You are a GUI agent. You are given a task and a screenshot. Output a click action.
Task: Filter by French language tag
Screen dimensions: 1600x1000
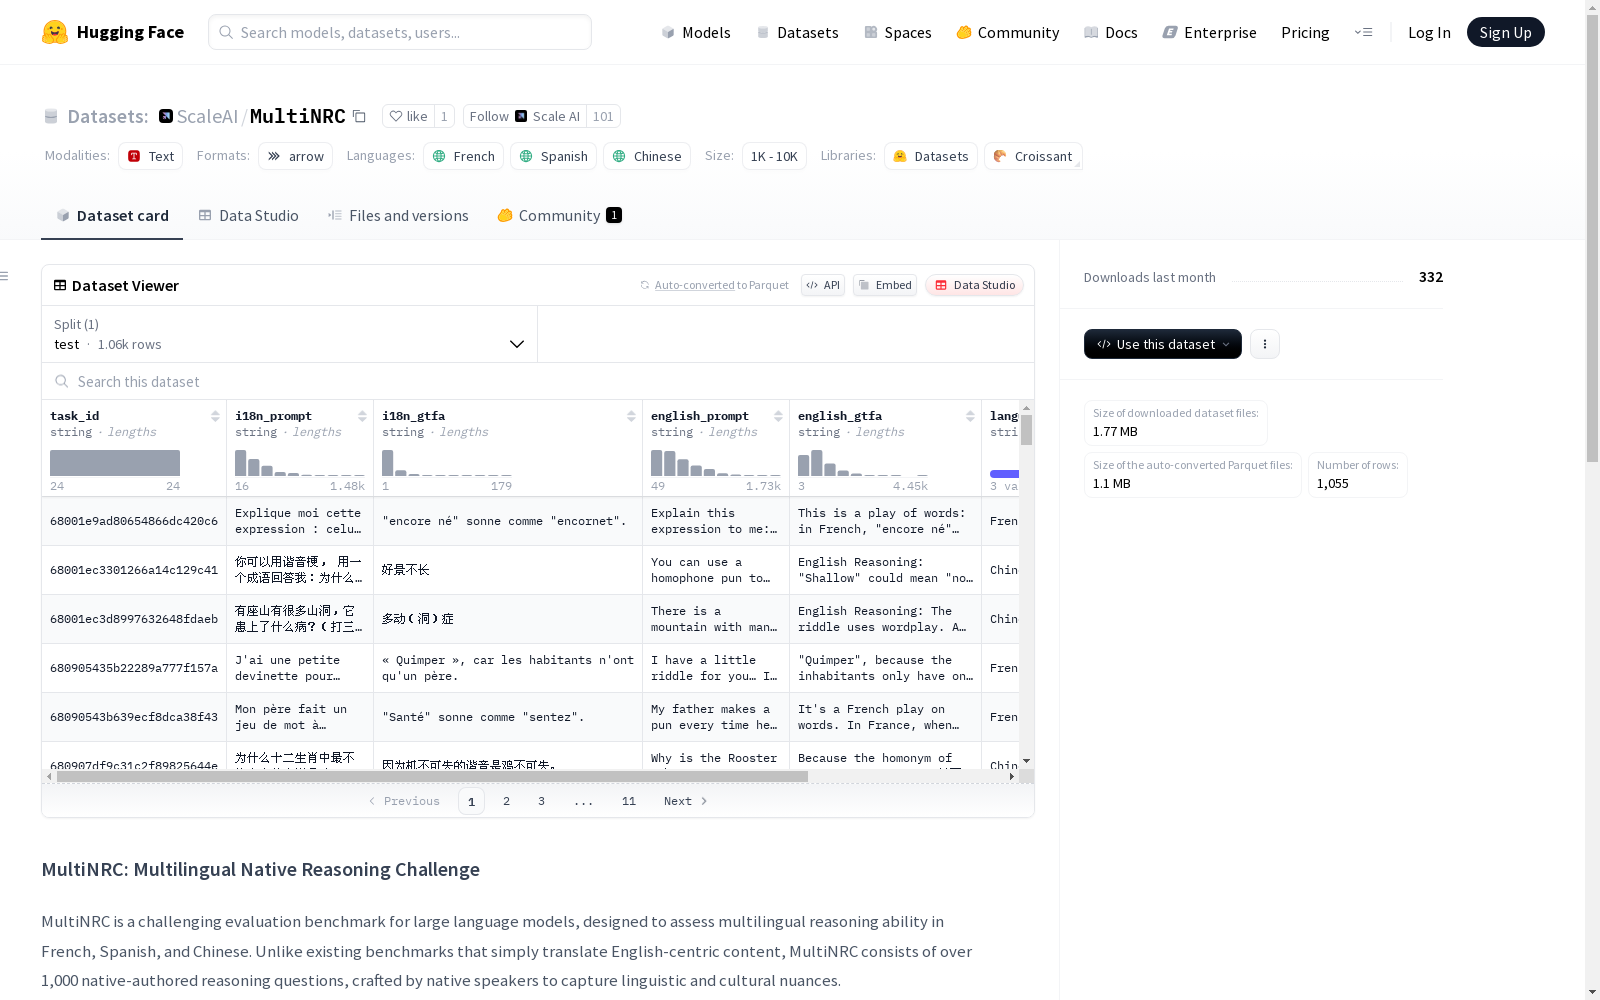pyautogui.click(x=464, y=156)
